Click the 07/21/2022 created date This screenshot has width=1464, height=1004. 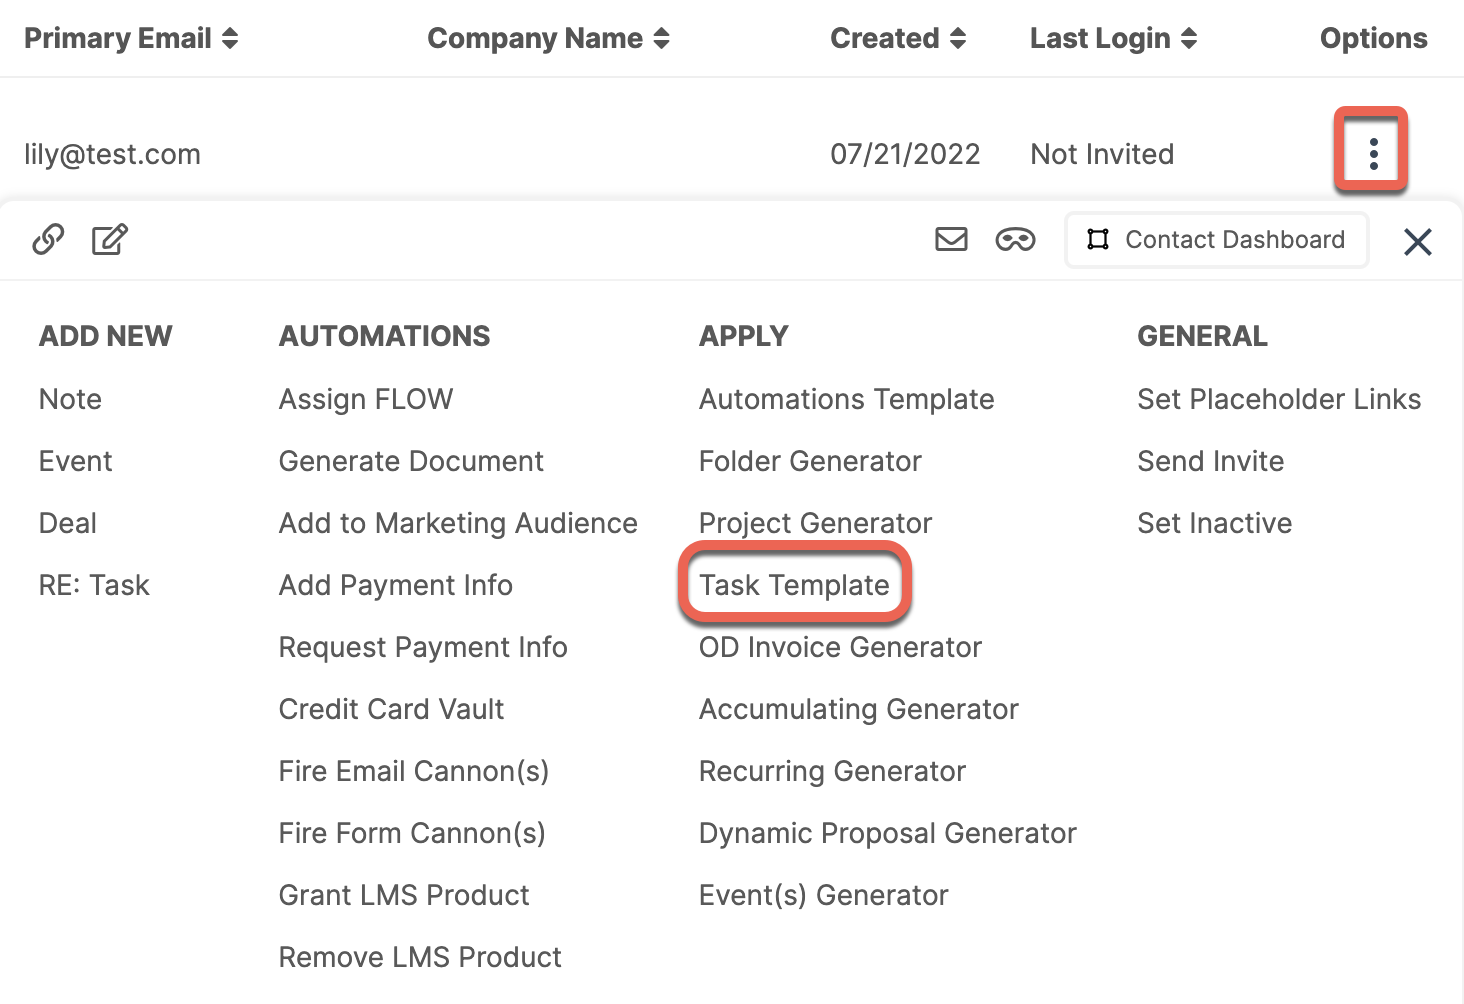pyautogui.click(x=905, y=154)
